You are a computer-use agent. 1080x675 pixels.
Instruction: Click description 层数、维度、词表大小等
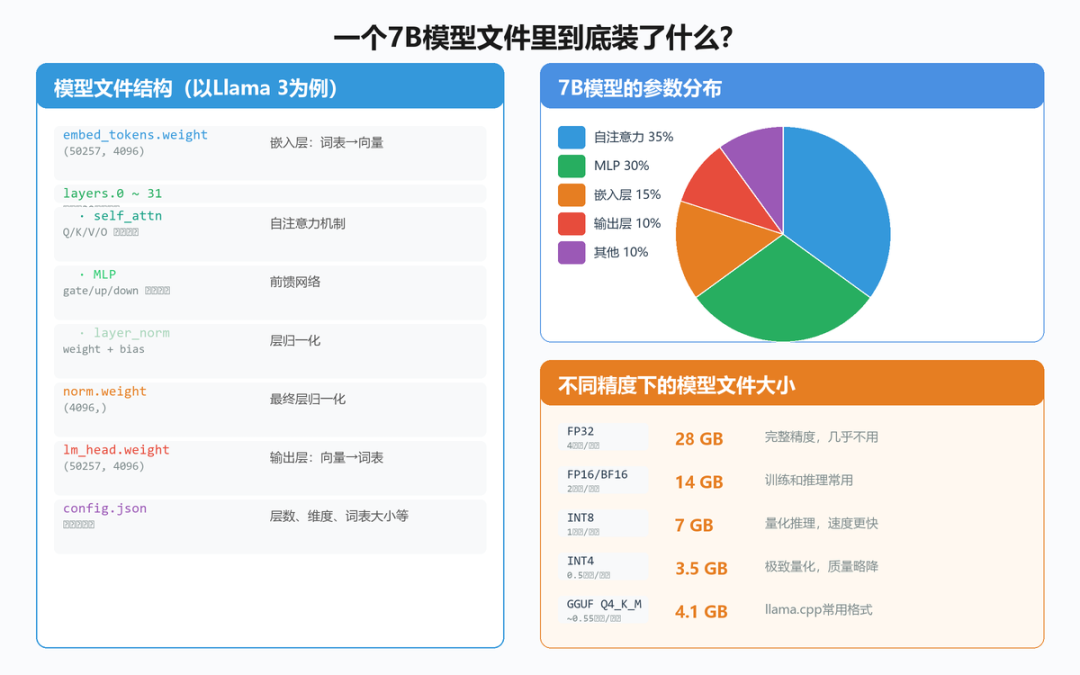(339, 516)
